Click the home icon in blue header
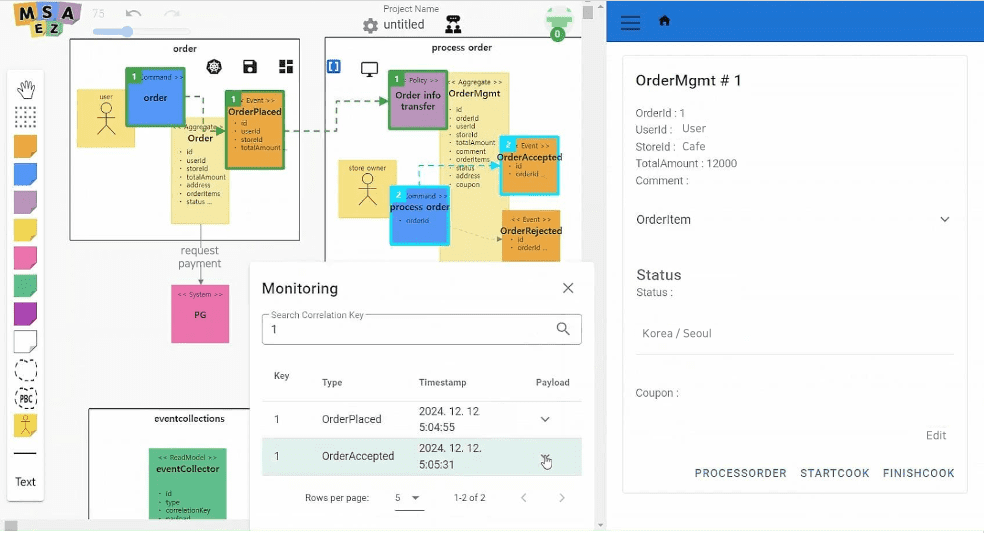The height and width of the screenshot is (533, 984). click(665, 21)
